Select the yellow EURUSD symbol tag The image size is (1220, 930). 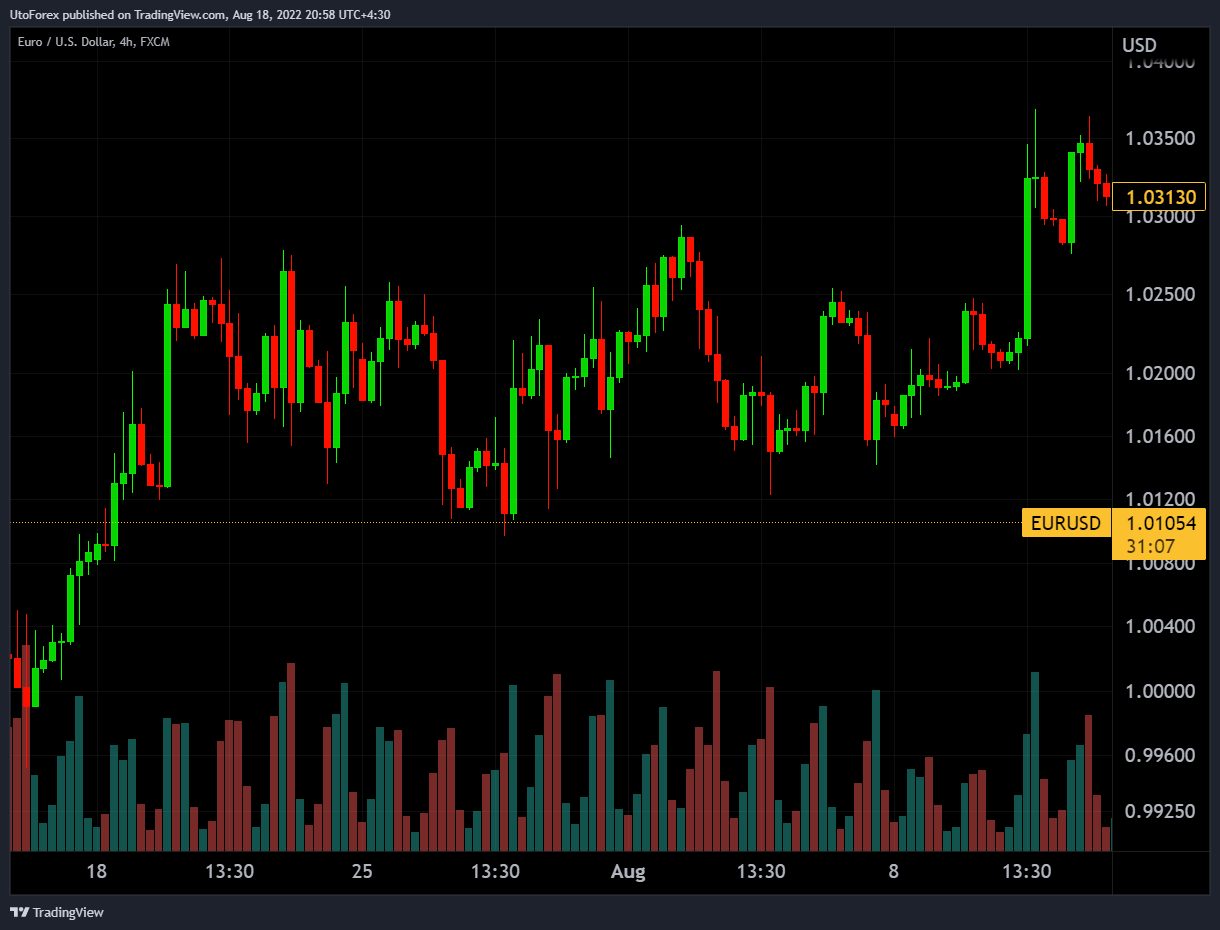[1065, 523]
